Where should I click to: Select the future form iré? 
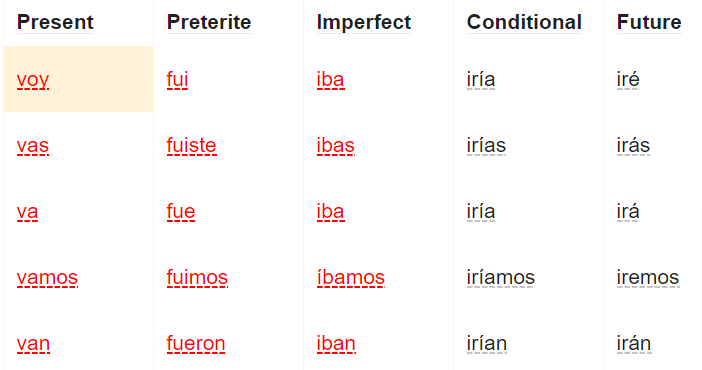click(x=628, y=80)
